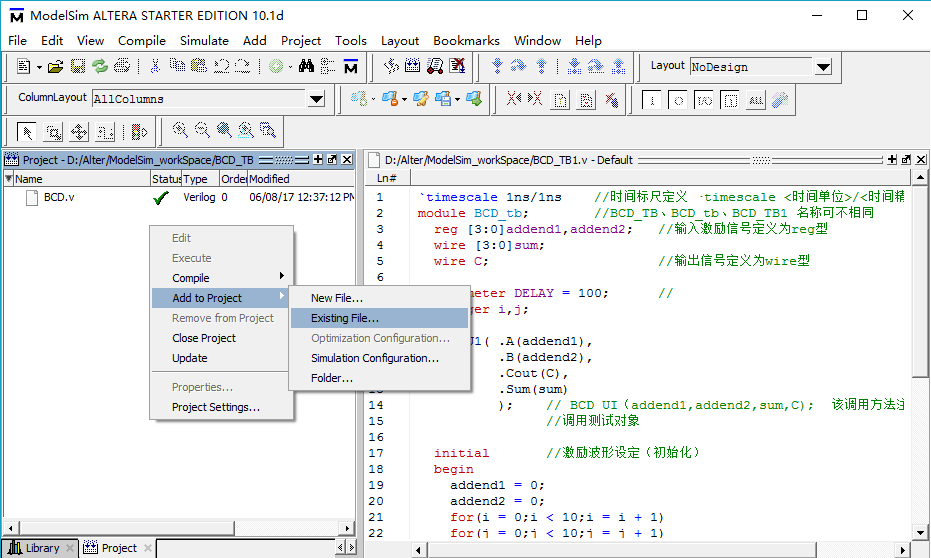Click the Copy icon
931x558 pixels.
pyautogui.click(x=177, y=66)
